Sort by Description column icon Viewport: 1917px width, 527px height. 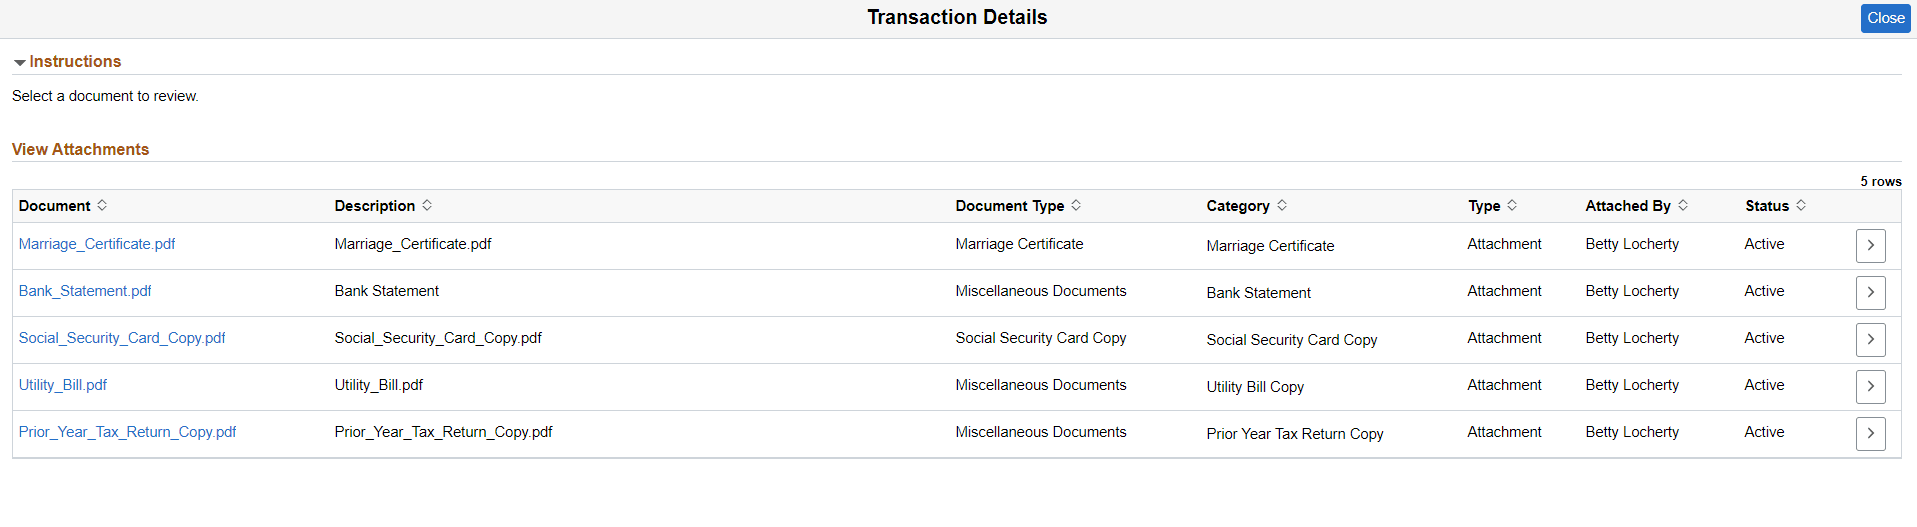click(x=427, y=205)
